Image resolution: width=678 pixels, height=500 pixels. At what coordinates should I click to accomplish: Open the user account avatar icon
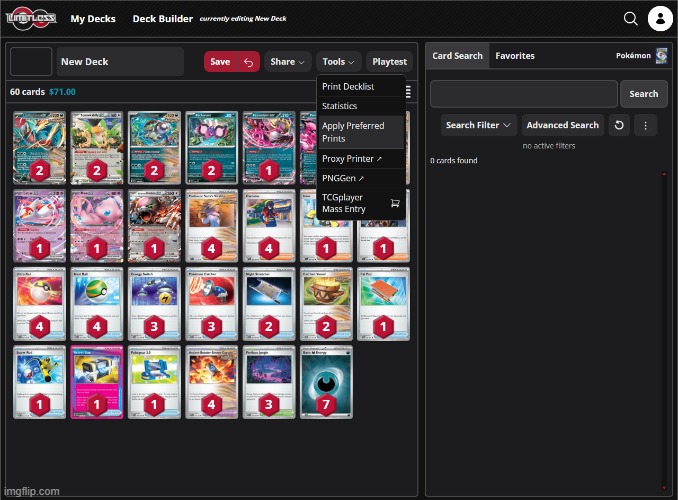tap(660, 19)
